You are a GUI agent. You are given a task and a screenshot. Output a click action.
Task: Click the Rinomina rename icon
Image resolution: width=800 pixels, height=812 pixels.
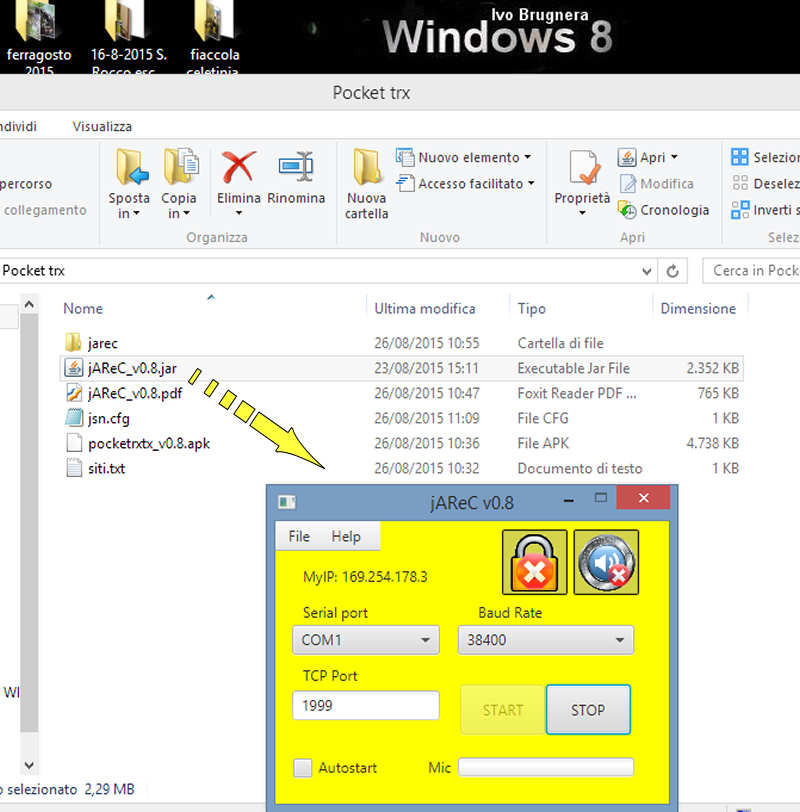tap(296, 167)
